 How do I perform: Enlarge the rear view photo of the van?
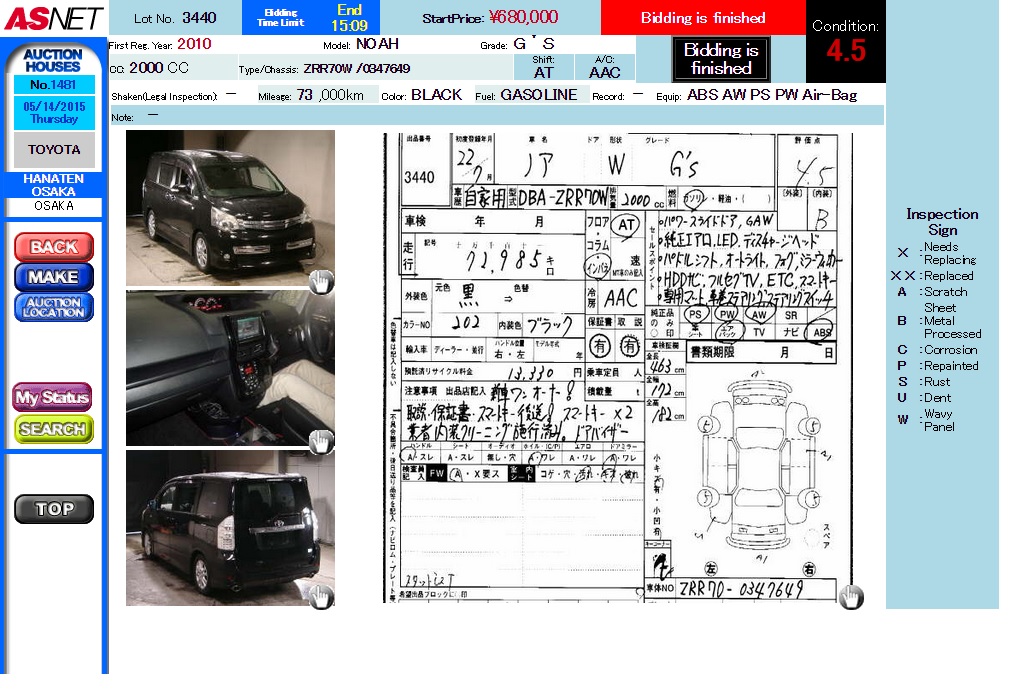pos(230,527)
